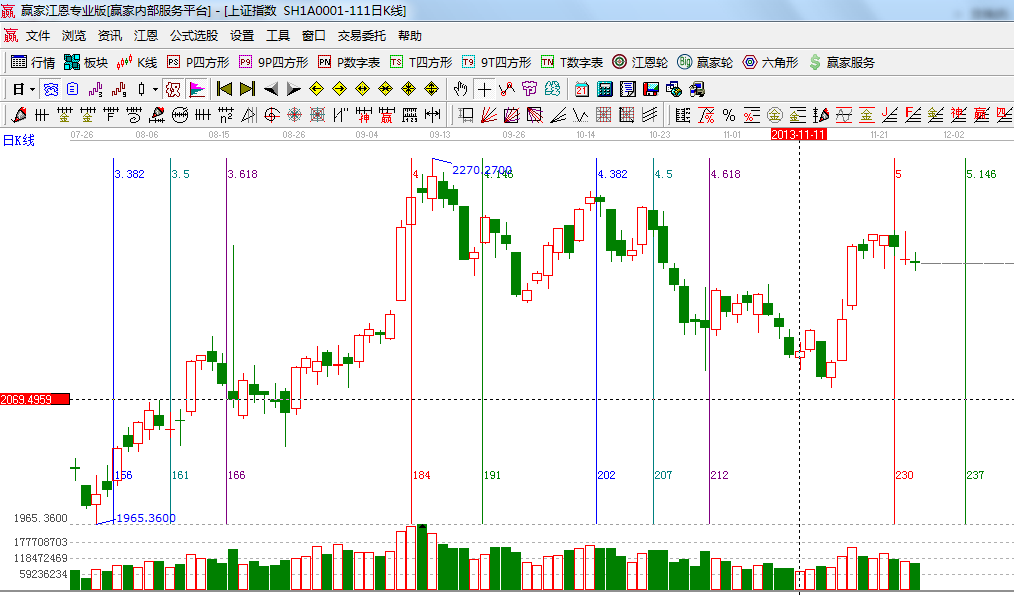
Task: Select the crosshair cursor tool
Action: (484, 89)
